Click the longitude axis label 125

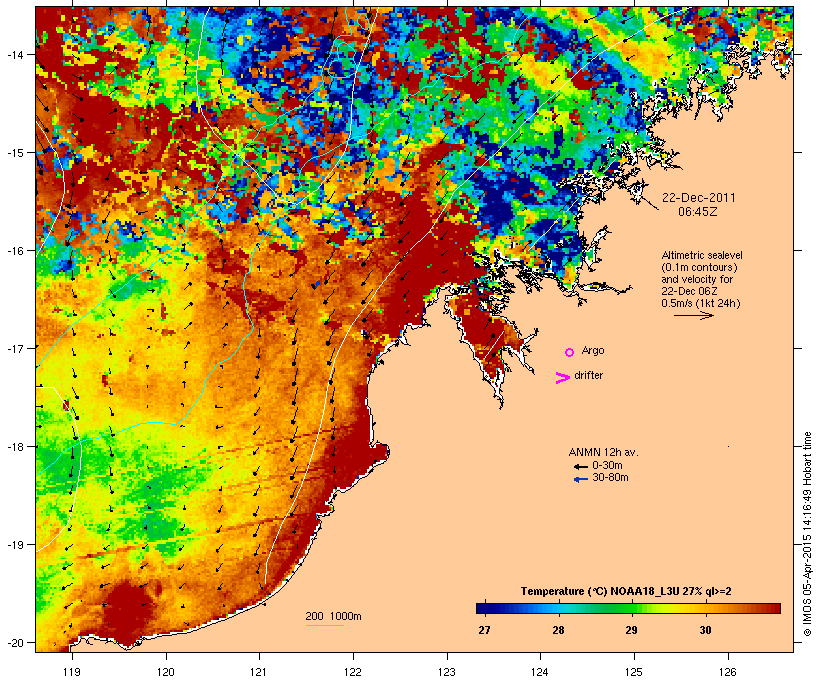634,672
